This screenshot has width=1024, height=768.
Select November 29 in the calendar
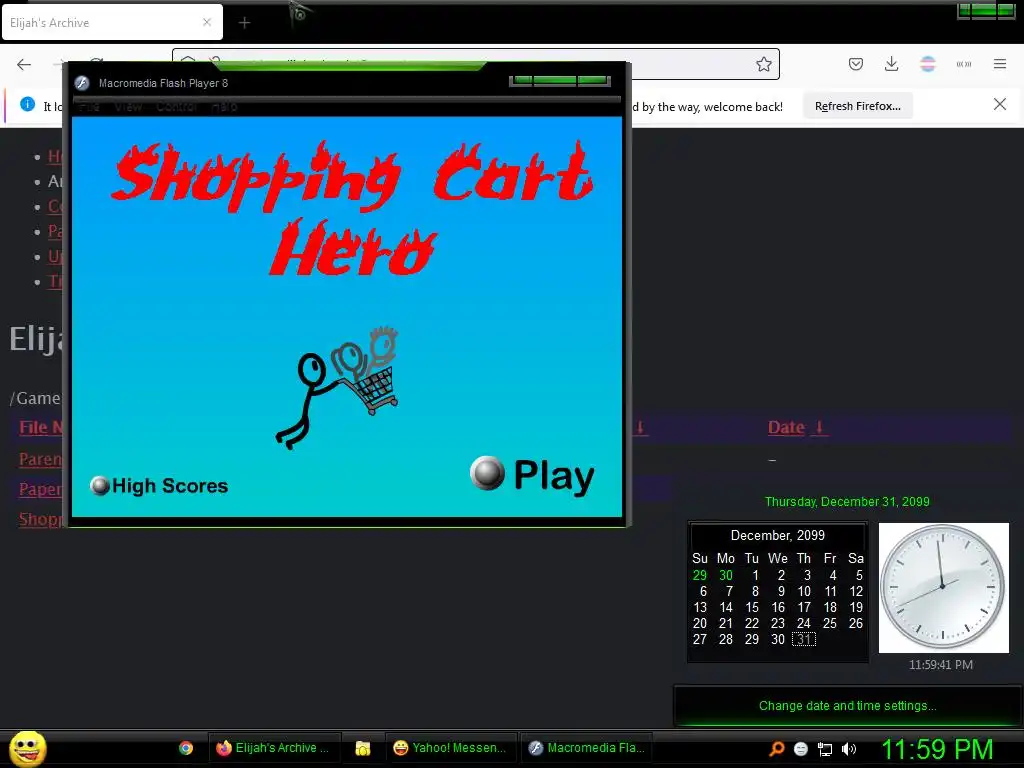[x=699, y=575]
